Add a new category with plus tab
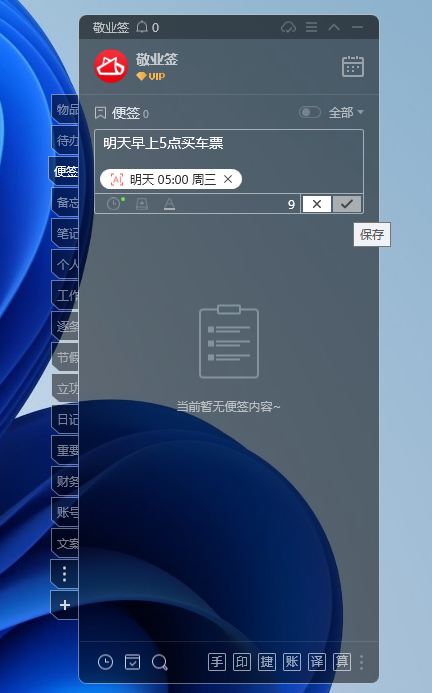The image size is (432, 693). coord(65,605)
